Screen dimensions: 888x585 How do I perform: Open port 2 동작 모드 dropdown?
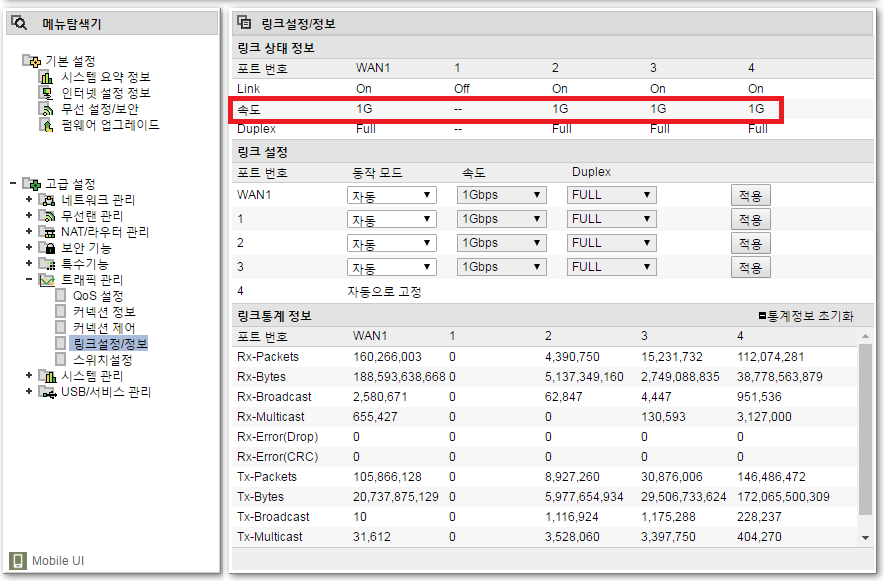(391, 244)
